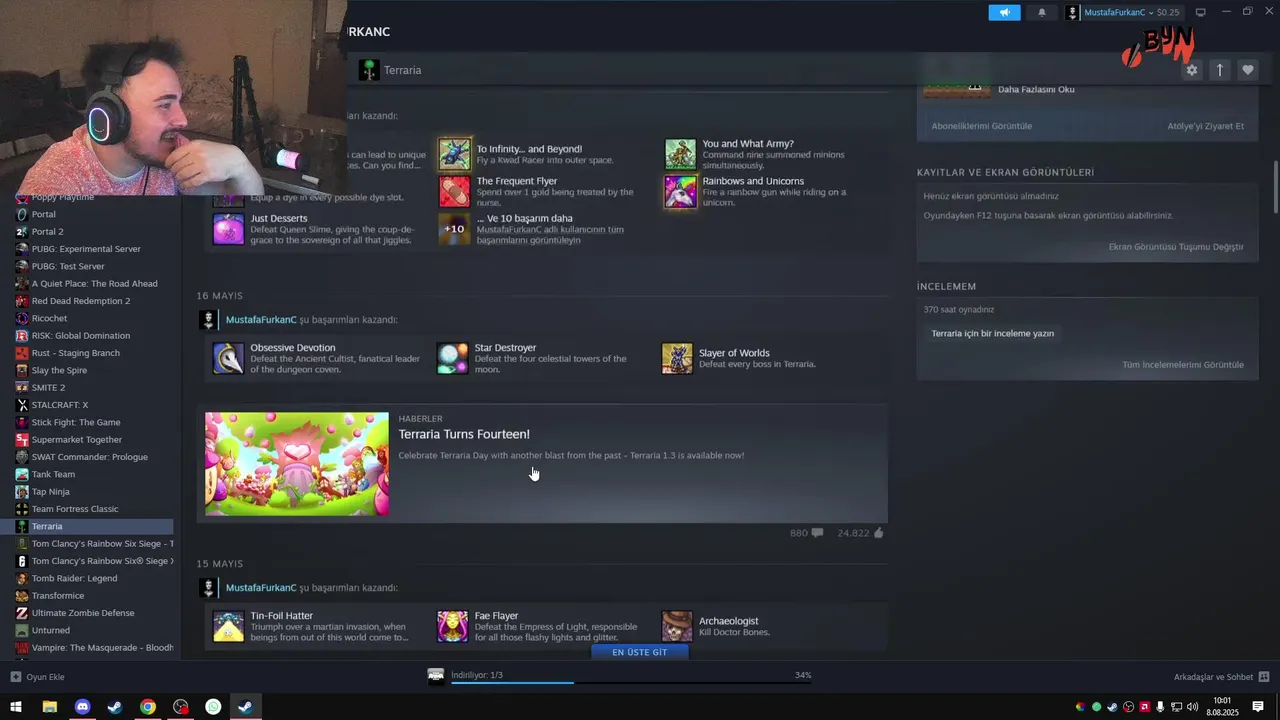Add Terraria to favorites with heart icon
The width and height of the screenshot is (1280, 720).
click(x=1247, y=70)
